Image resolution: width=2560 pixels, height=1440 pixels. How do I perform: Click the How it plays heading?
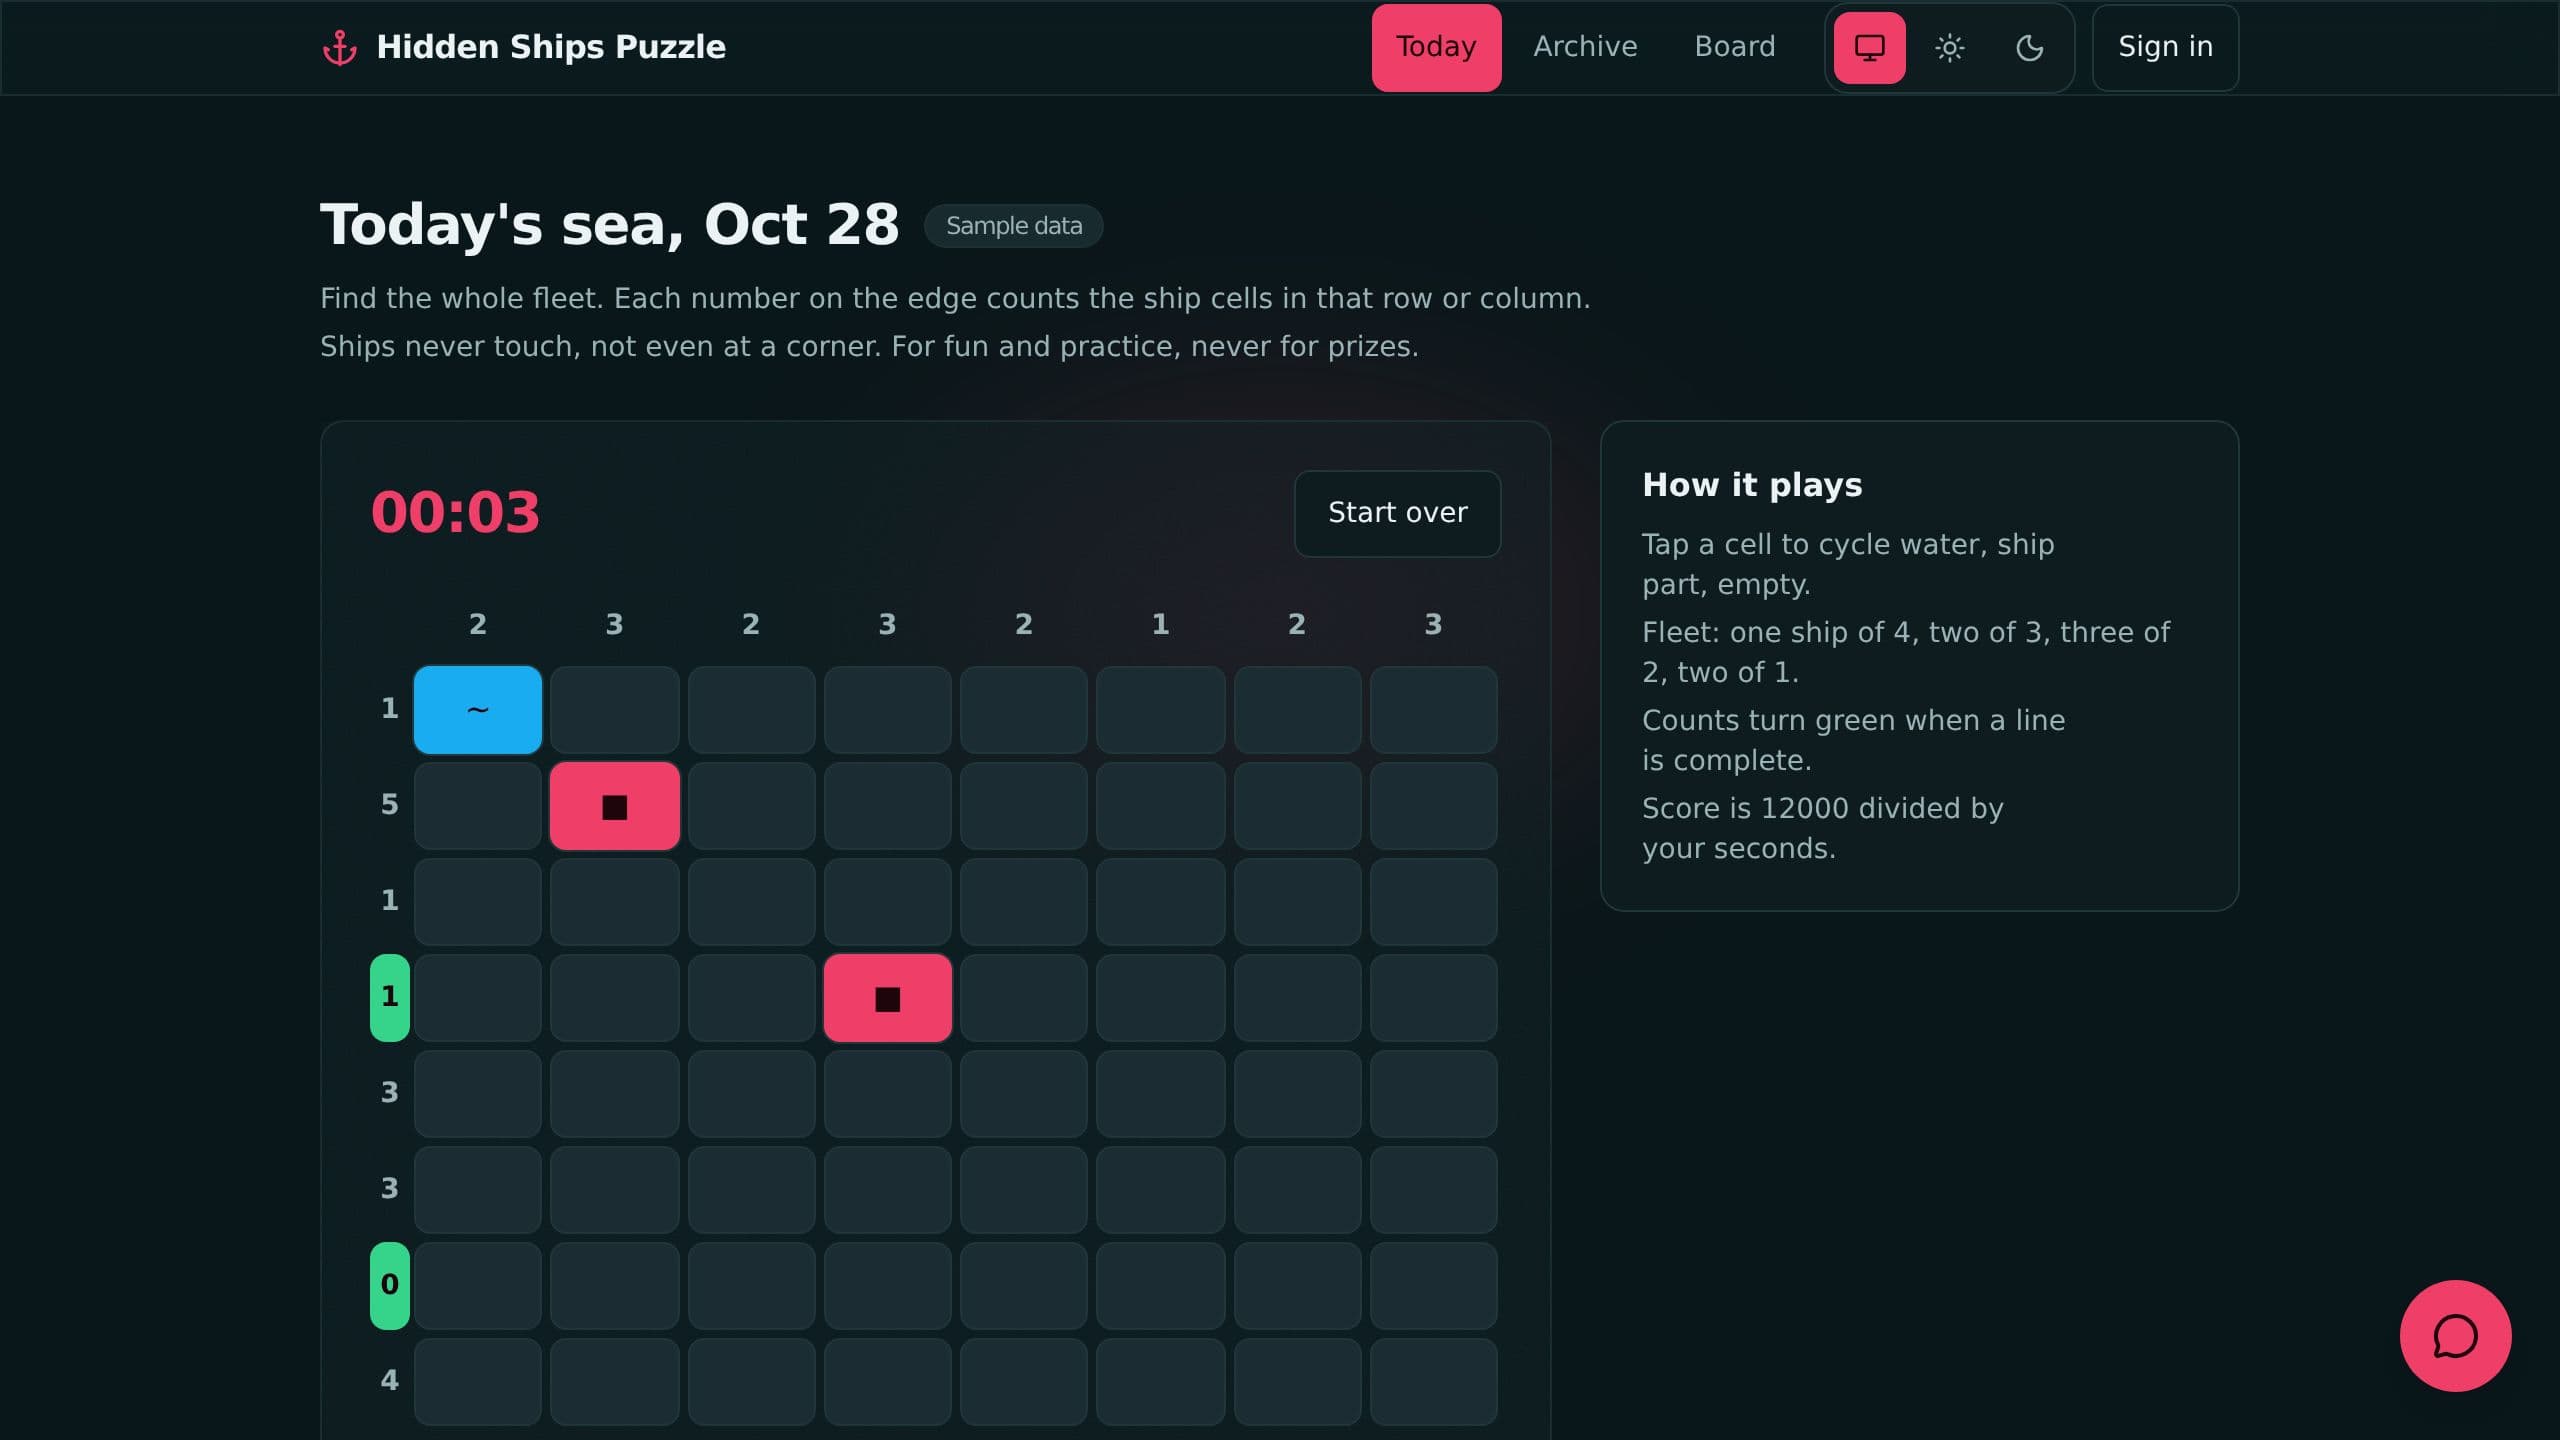coord(1752,485)
